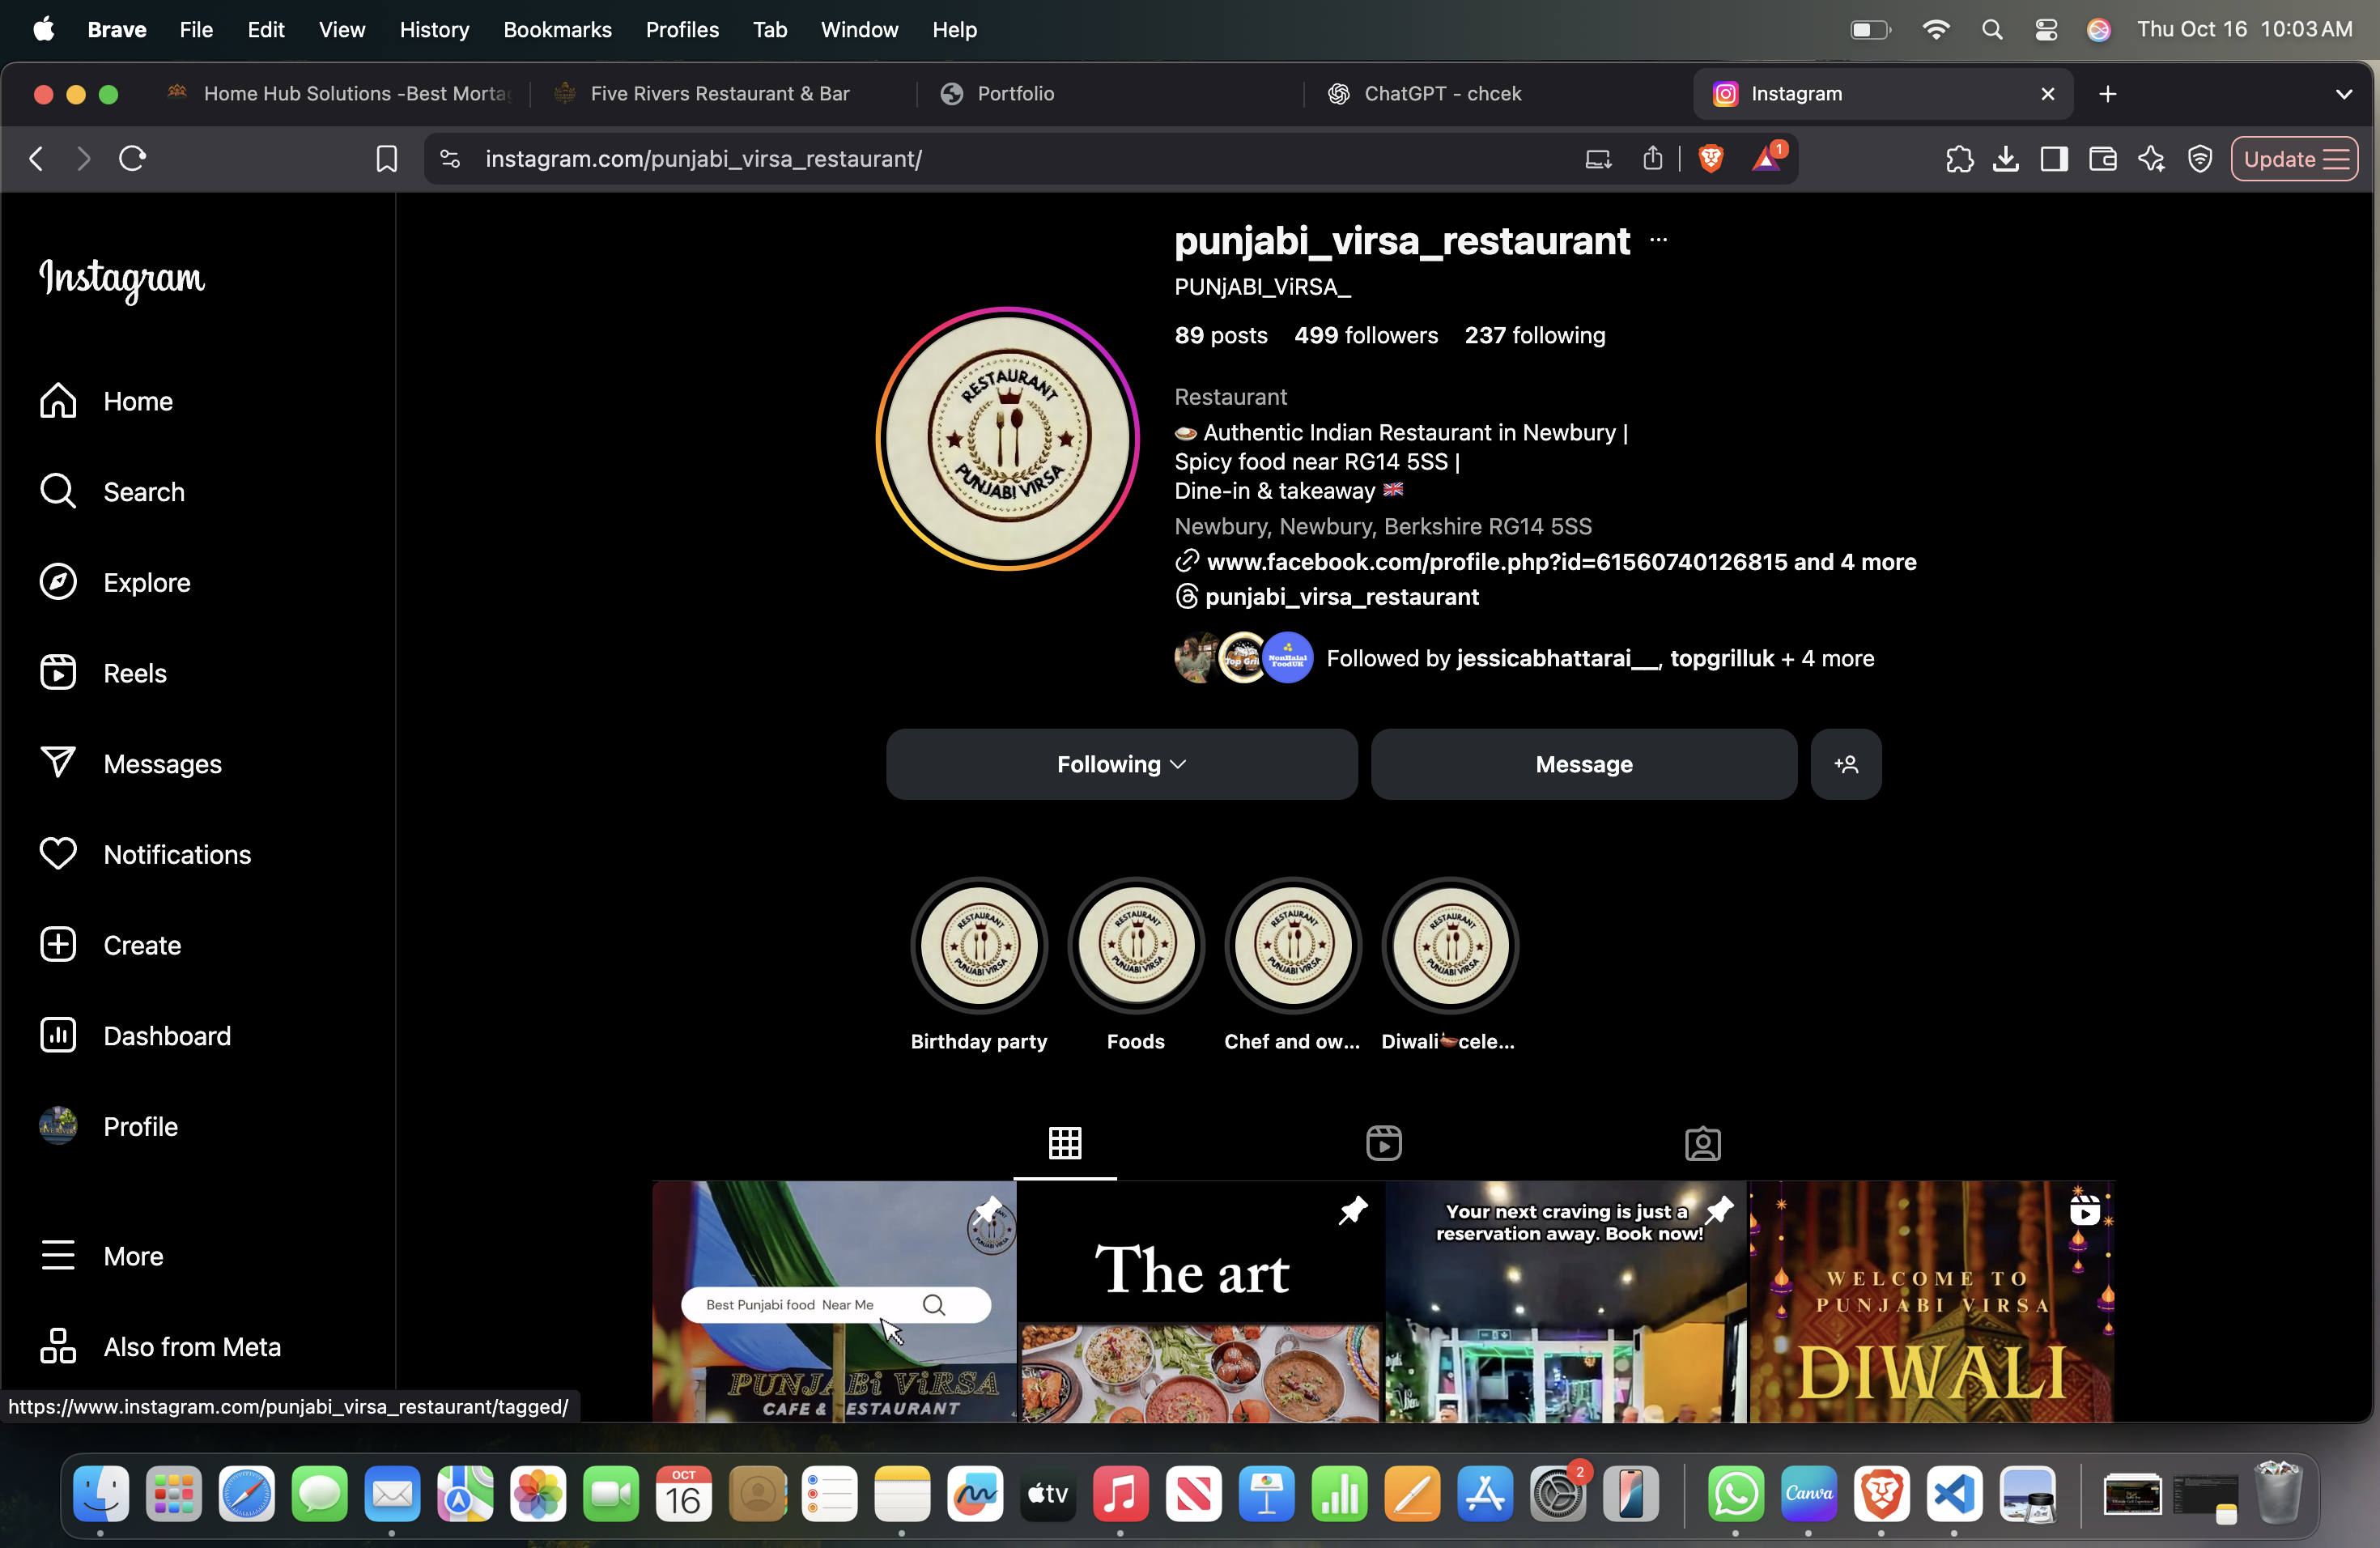
Task: Open the Dashboard chart icon
Action: coord(58,1035)
